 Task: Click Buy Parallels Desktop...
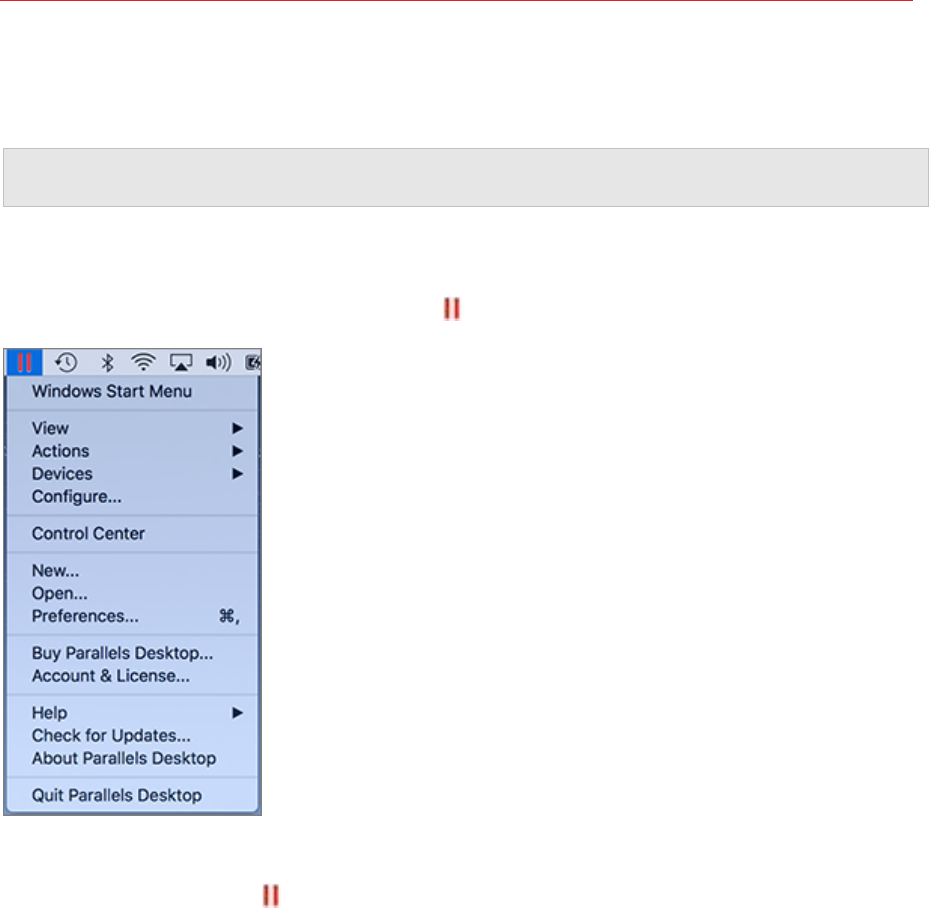[x=133, y=653]
